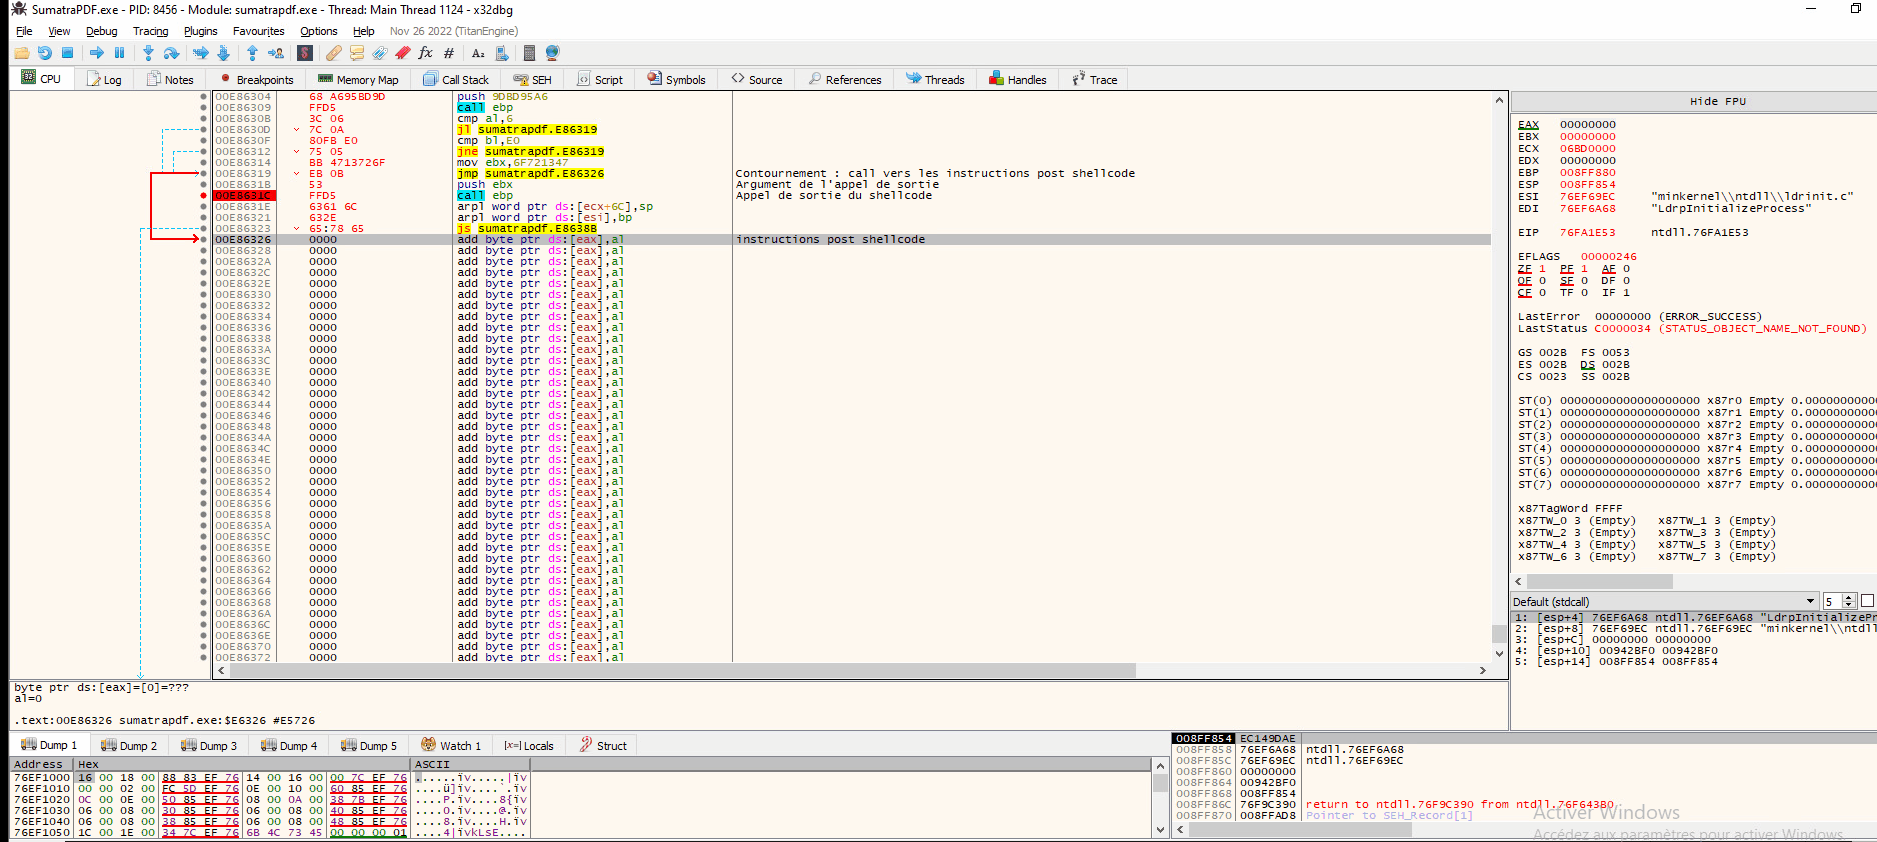Image resolution: width=1877 pixels, height=842 pixels.
Task: Find strings with the Az icon
Action: coord(478,53)
